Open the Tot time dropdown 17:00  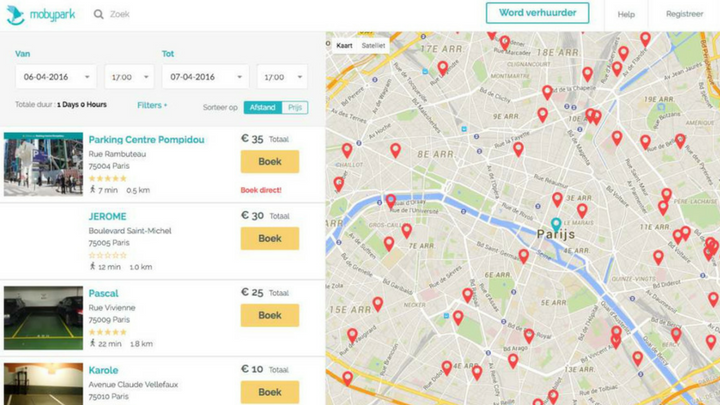pos(282,77)
